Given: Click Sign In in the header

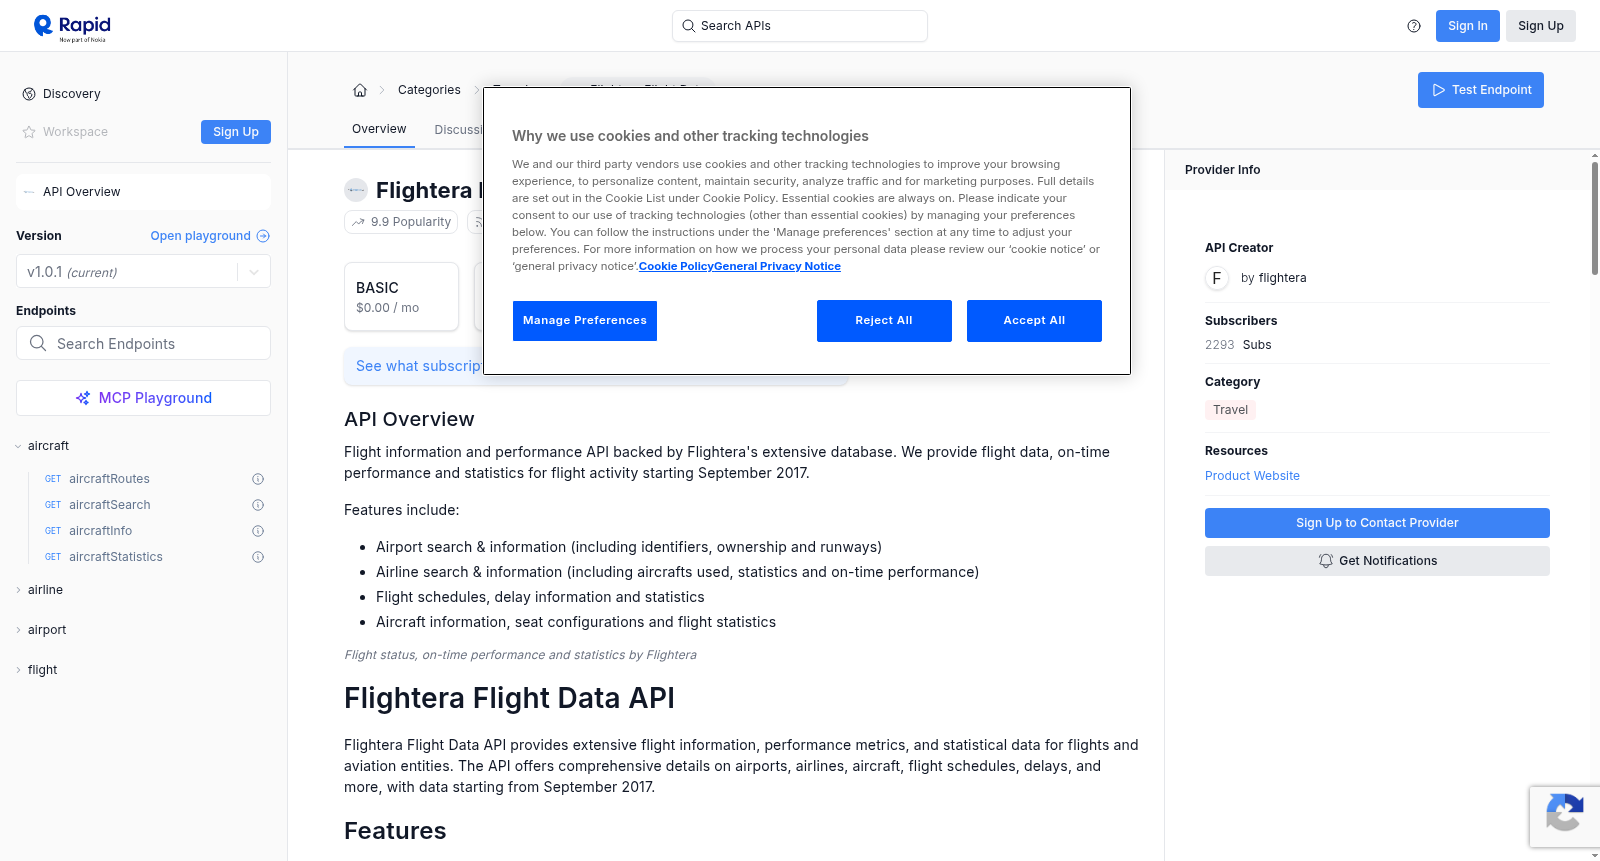Looking at the screenshot, I should [1468, 26].
